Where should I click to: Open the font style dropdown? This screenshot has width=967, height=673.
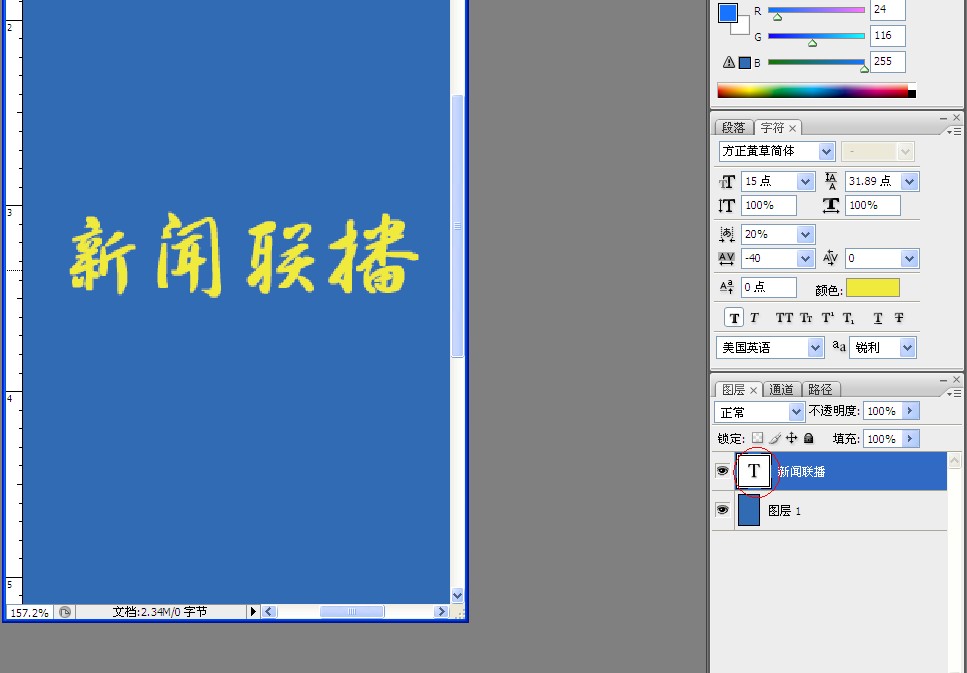(905, 152)
